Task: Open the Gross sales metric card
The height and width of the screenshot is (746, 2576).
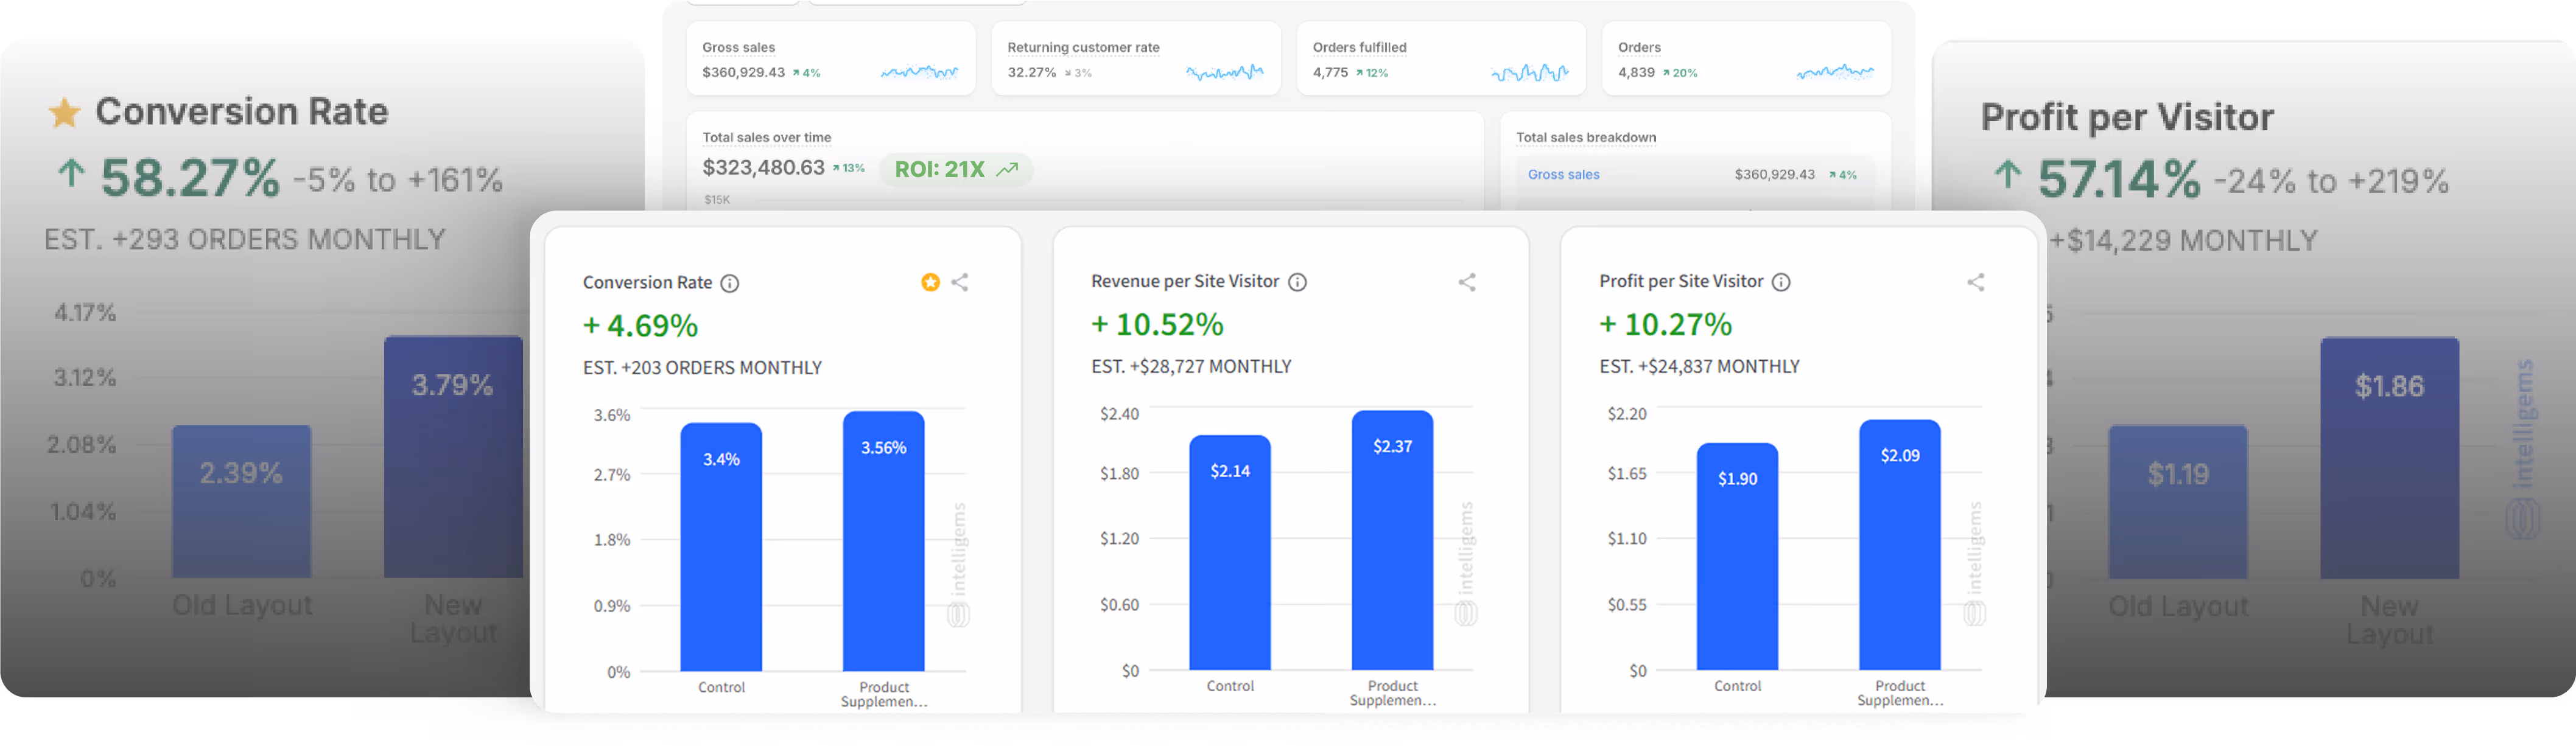Action: (830, 59)
